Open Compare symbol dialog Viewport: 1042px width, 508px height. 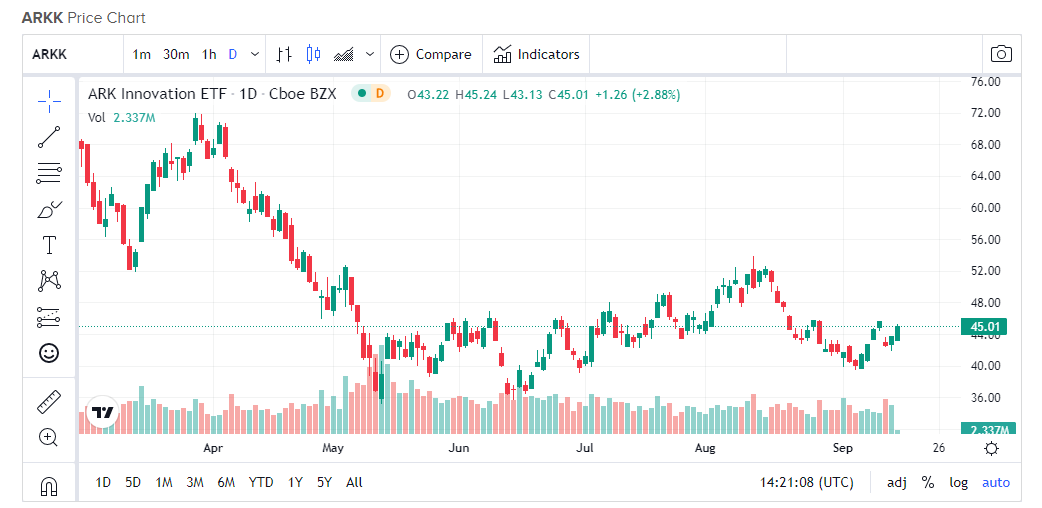coord(431,55)
